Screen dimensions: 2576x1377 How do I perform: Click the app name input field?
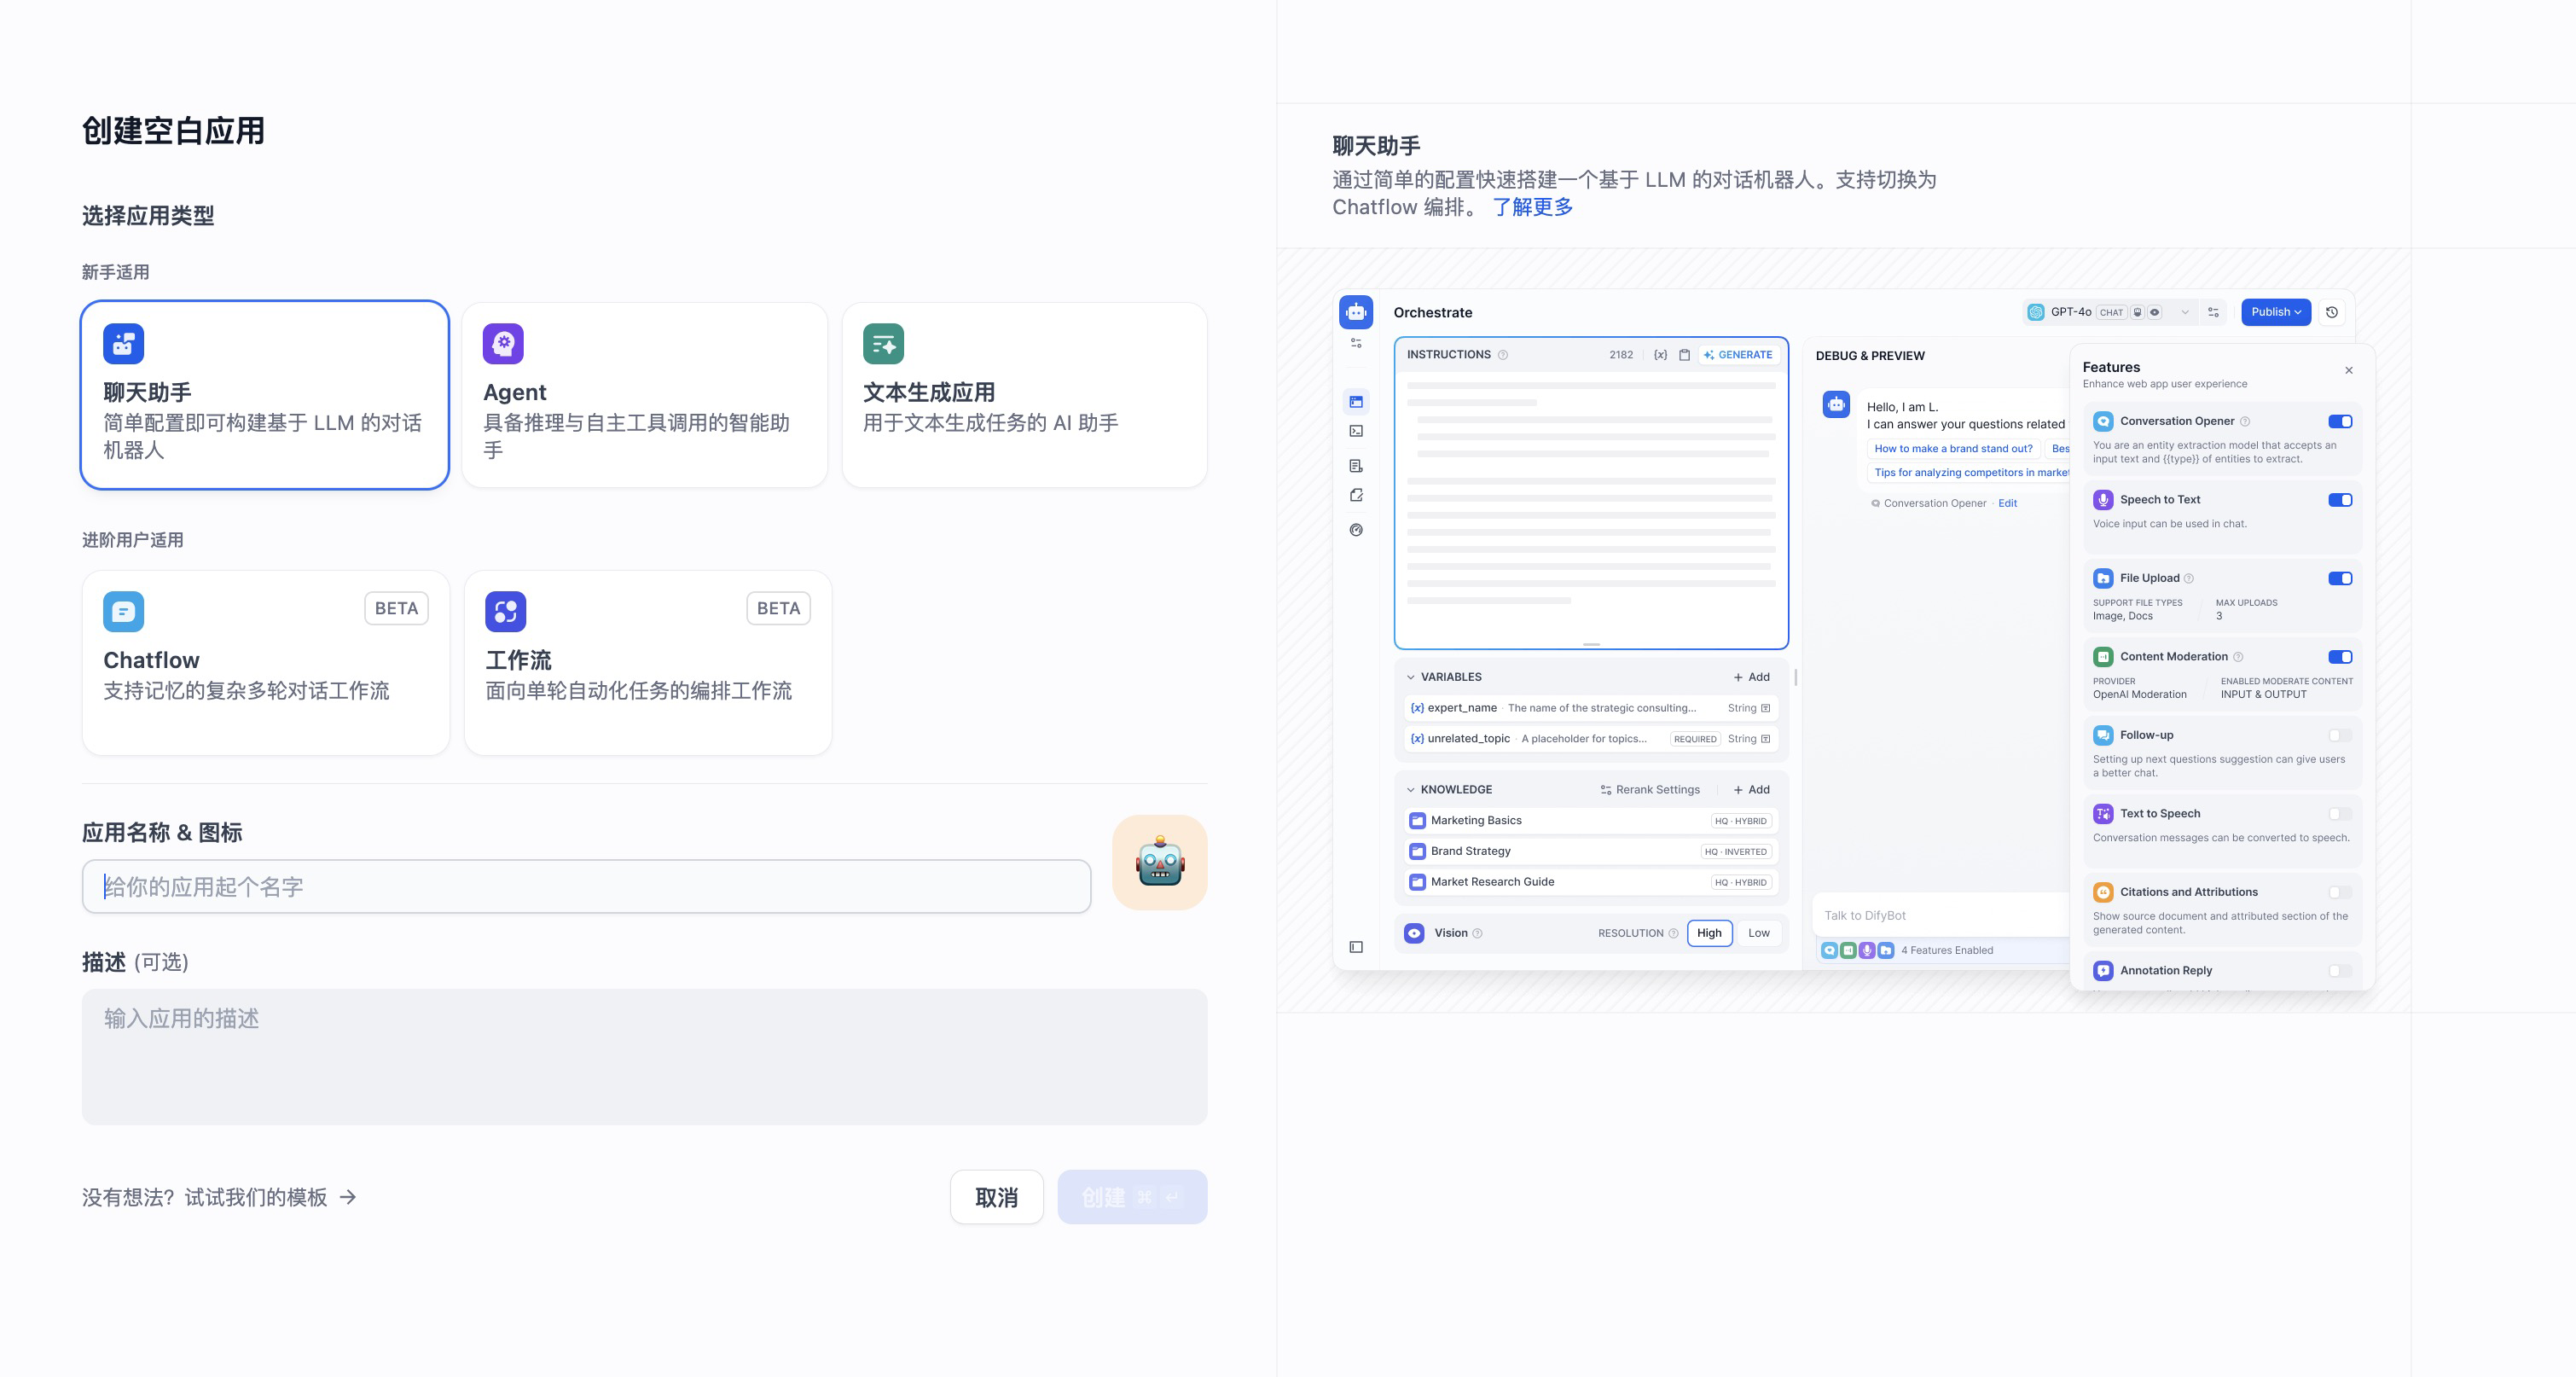click(x=586, y=886)
